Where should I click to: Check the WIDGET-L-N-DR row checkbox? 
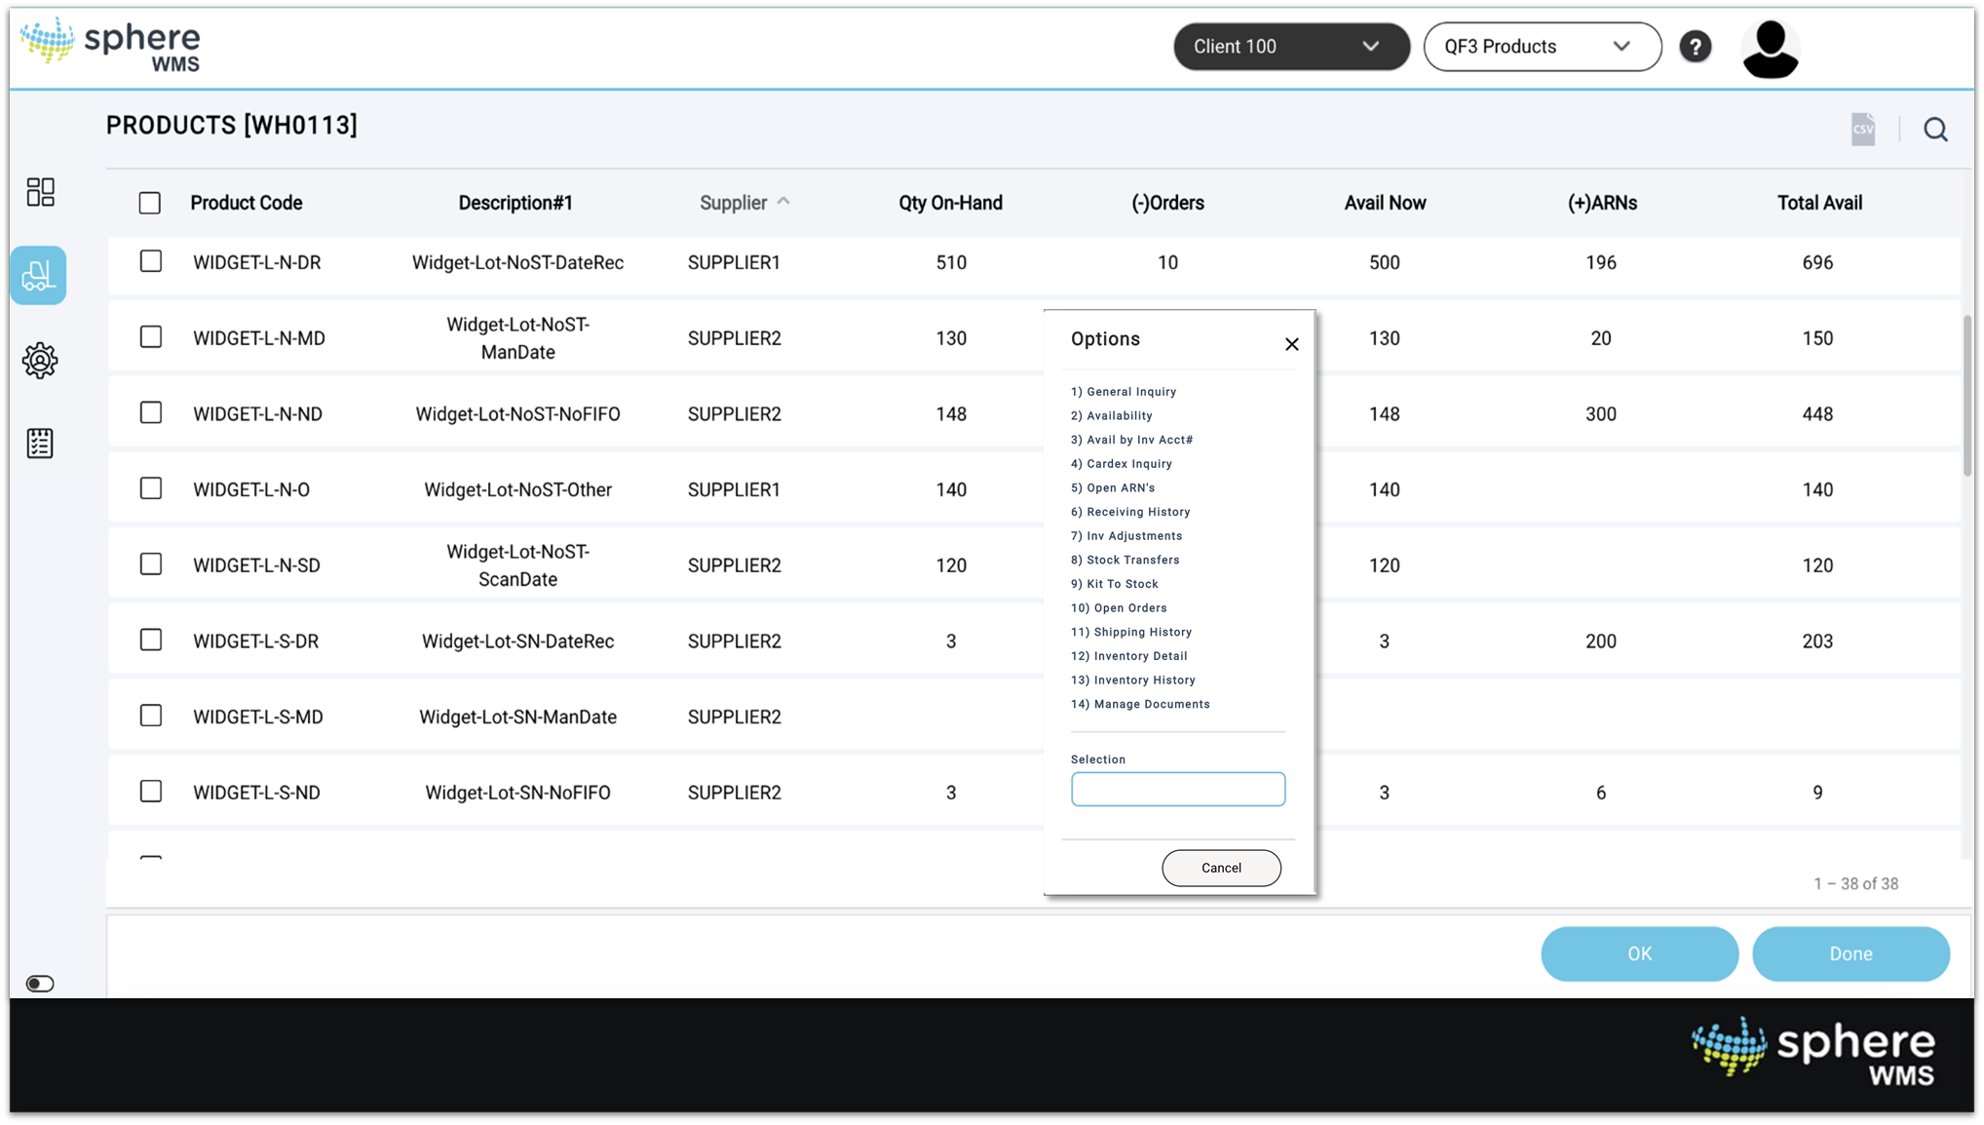point(151,261)
